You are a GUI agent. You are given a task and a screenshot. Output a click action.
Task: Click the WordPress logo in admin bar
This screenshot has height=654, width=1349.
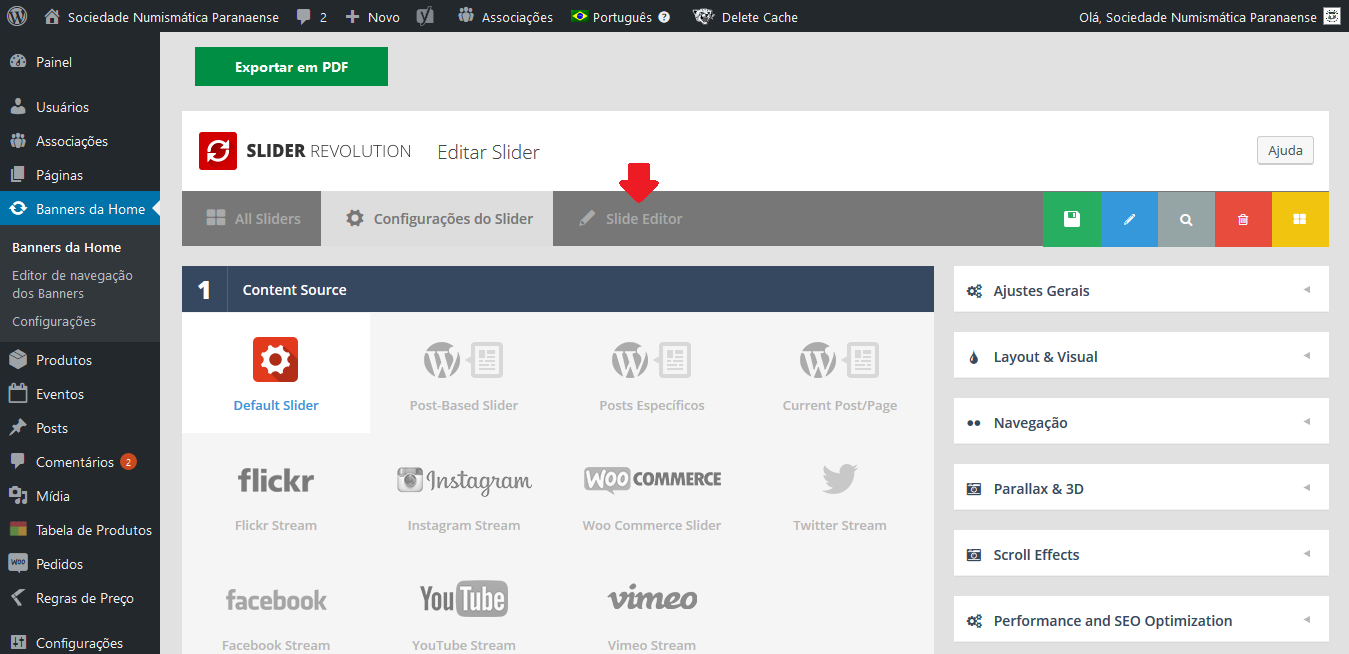point(17,16)
